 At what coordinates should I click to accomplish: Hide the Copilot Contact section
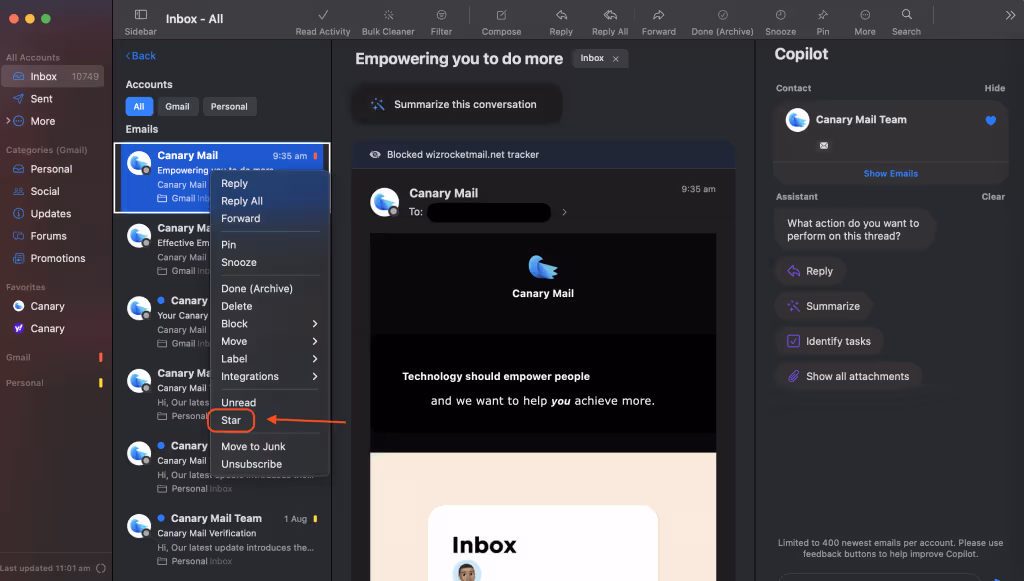tap(995, 88)
